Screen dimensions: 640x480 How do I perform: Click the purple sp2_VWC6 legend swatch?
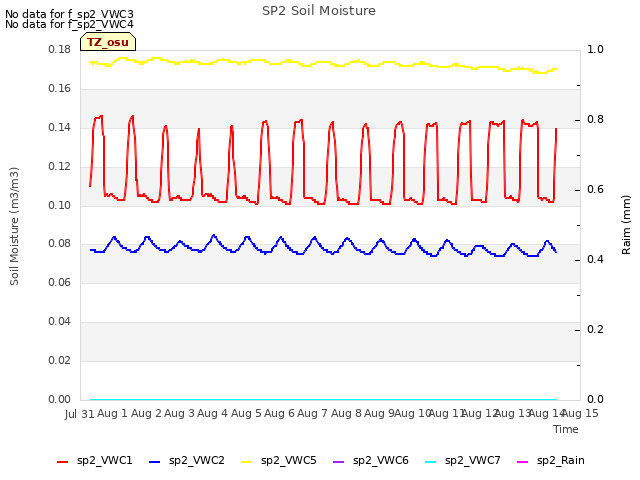[x=339, y=462]
